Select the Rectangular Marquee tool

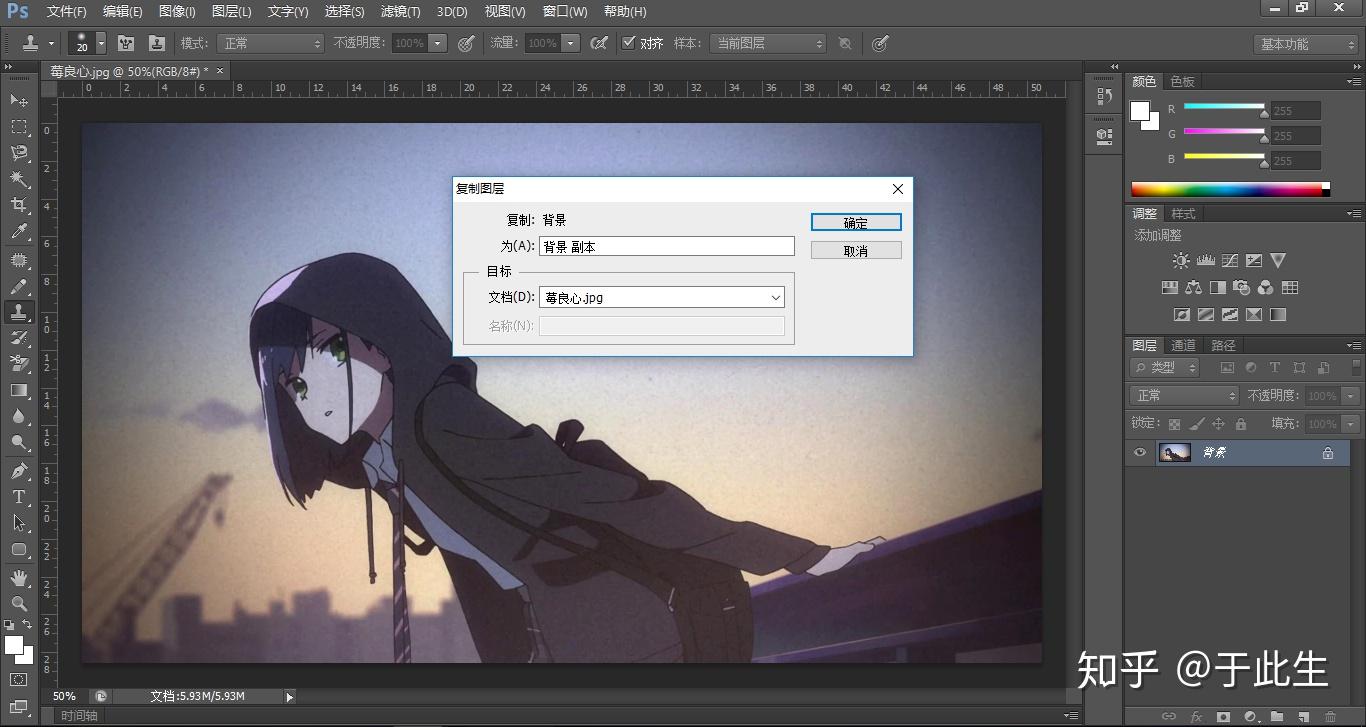pos(19,127)
